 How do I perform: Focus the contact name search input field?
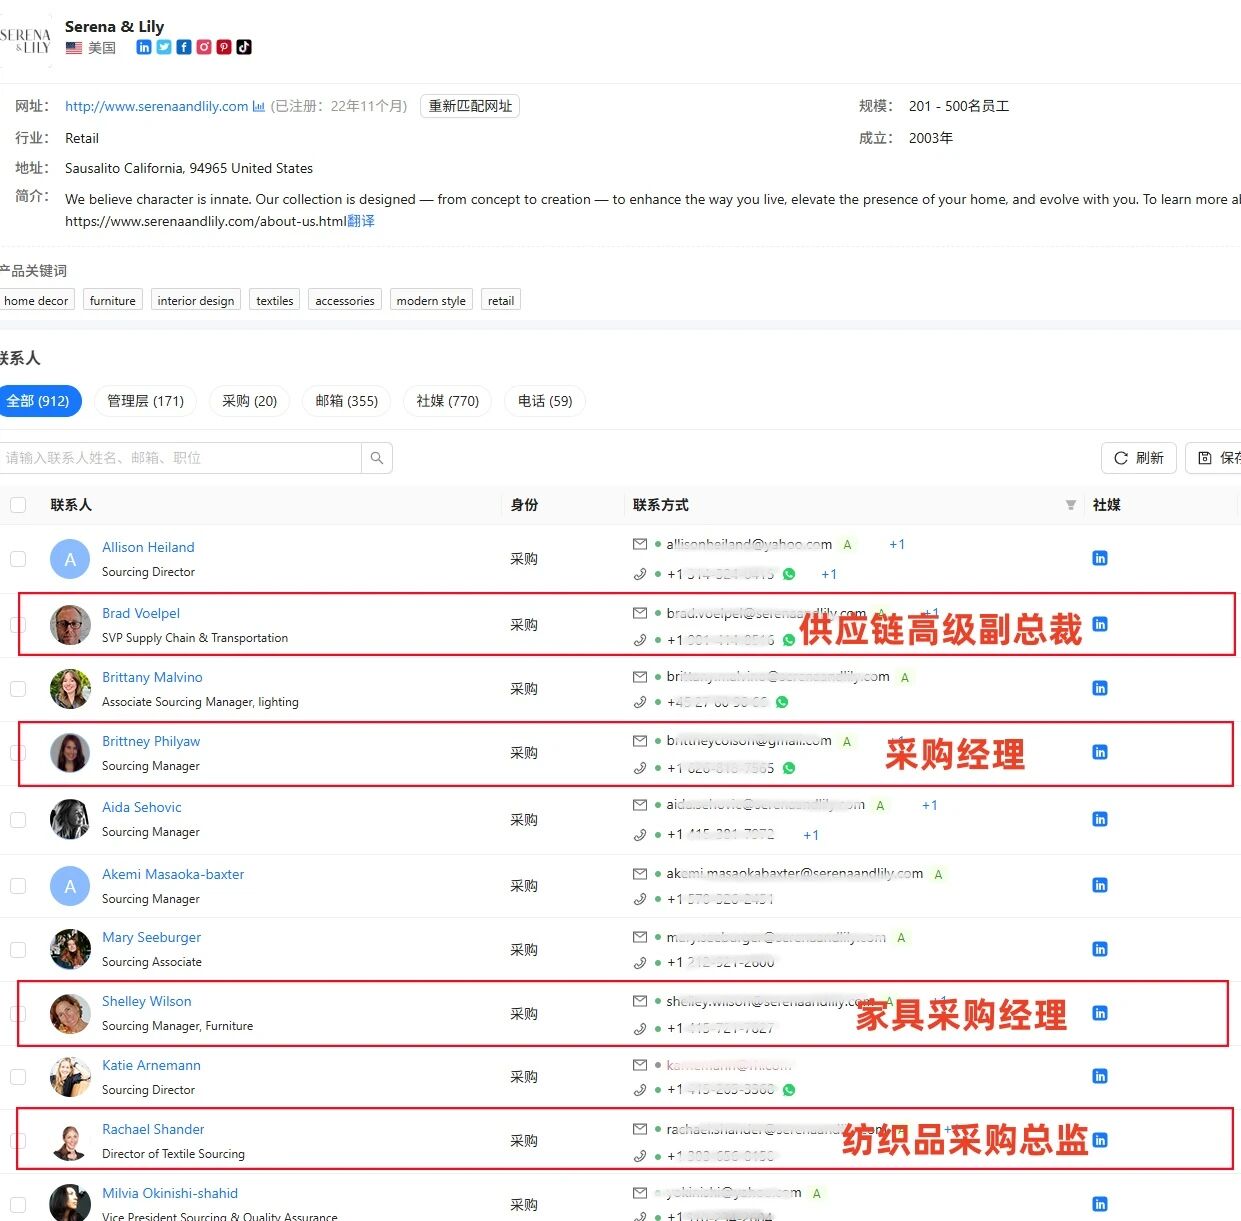pyautogui.click(x=181, y=458)
